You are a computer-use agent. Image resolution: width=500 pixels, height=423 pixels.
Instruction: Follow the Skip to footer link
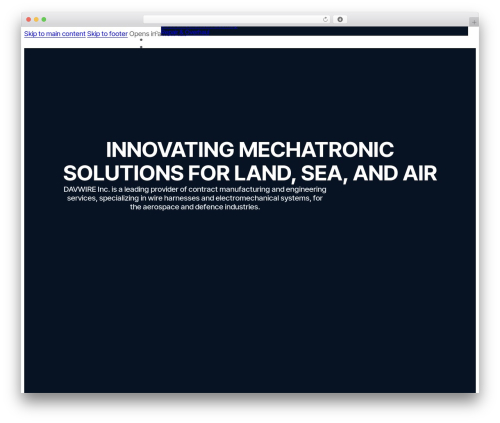(x=107, y=34)
